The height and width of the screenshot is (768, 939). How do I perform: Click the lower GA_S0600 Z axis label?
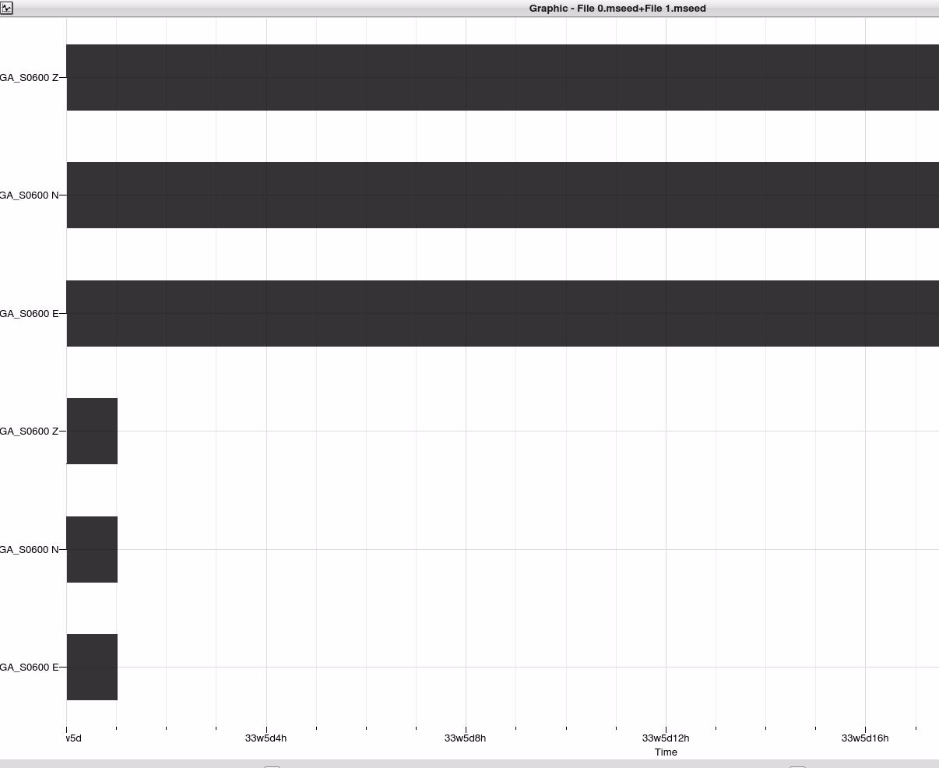(29, 431)
